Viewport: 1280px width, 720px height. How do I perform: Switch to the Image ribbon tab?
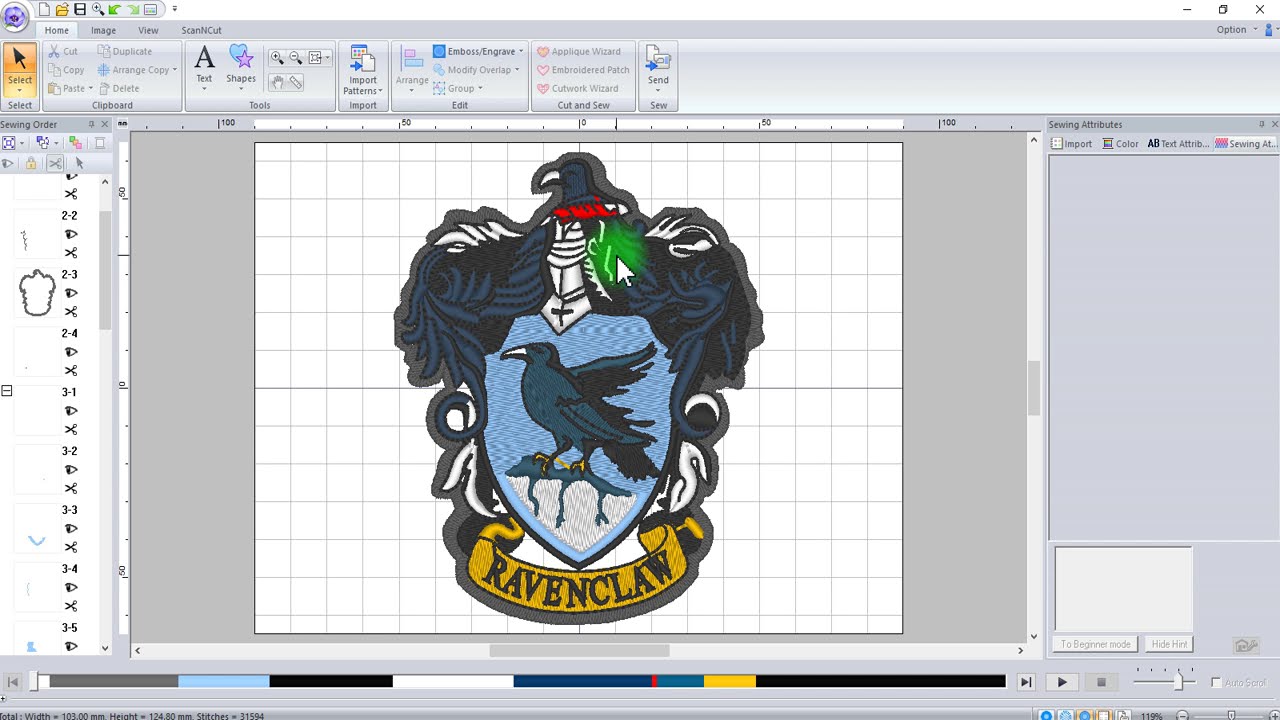pyautogui.click(x=103, y=30)
